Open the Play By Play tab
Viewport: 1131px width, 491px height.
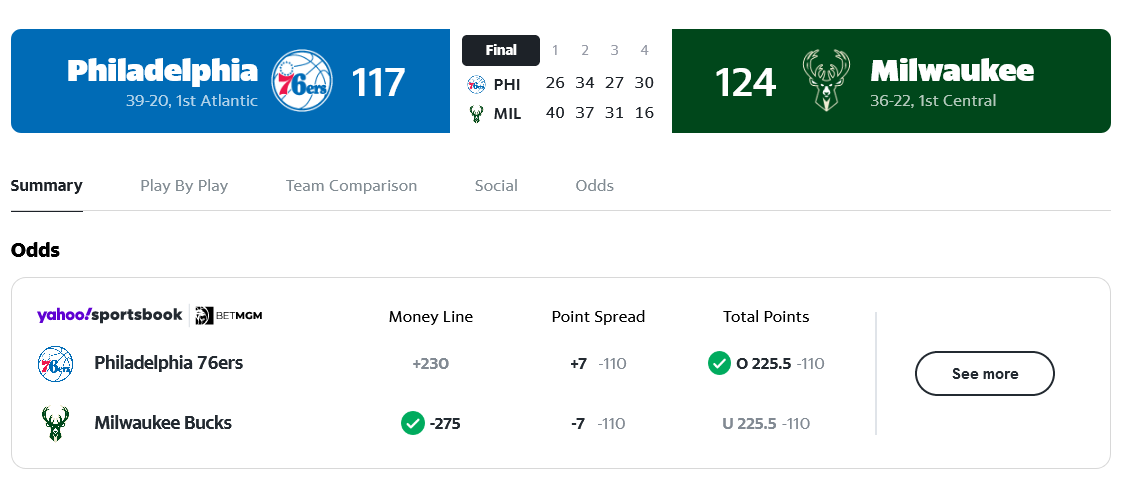click(x=184, y=186)
